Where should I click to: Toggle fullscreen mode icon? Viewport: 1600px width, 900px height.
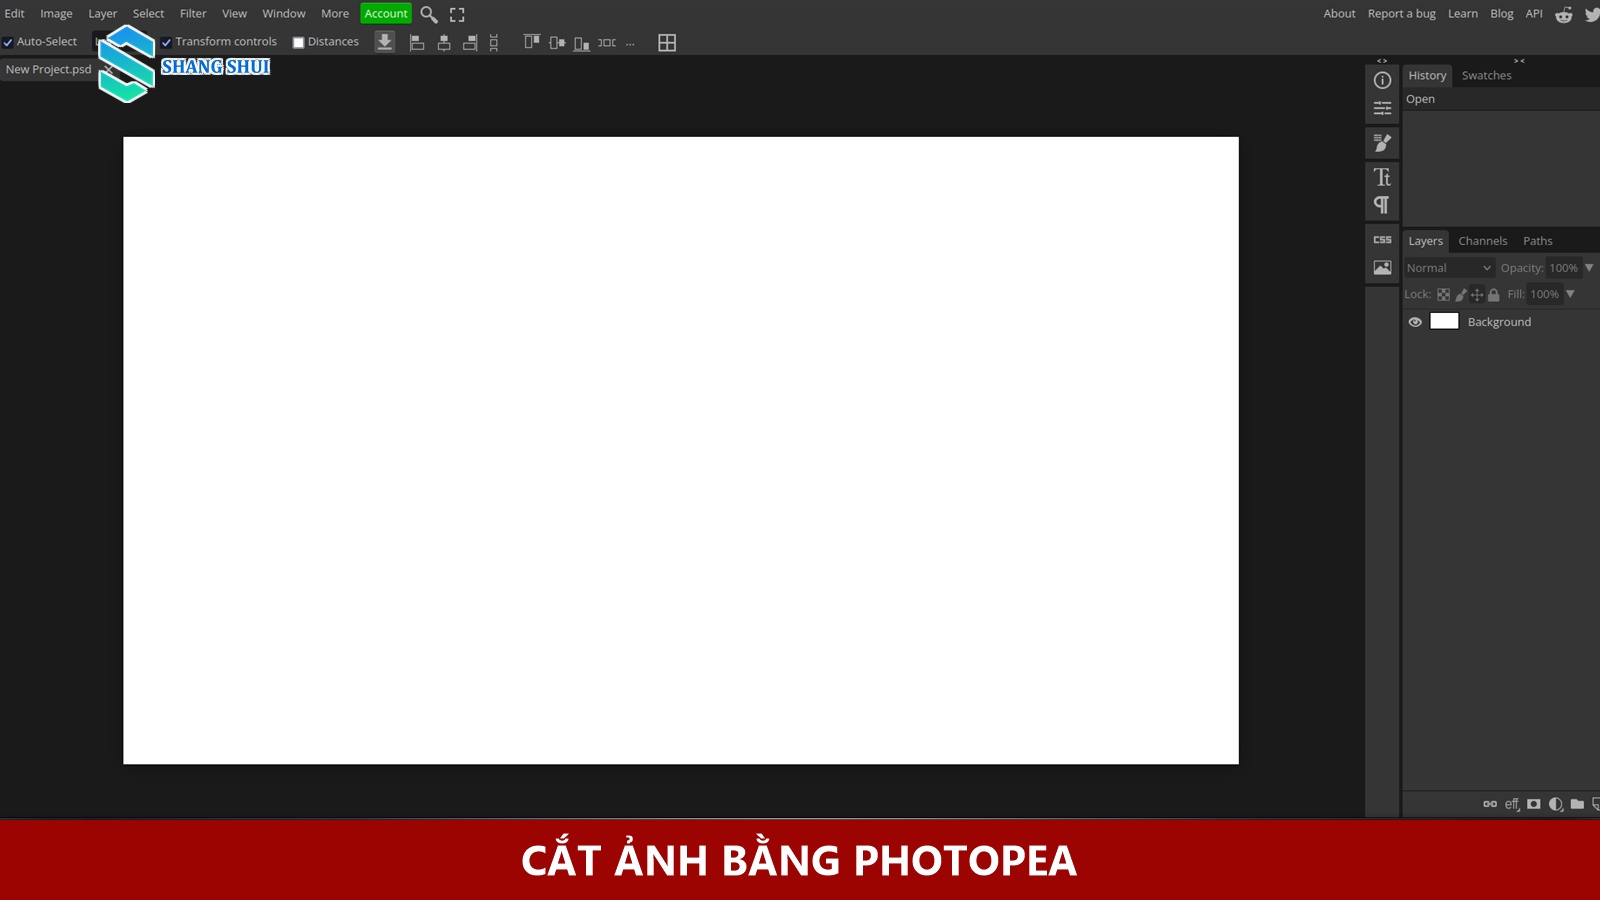tap(457, 14)
